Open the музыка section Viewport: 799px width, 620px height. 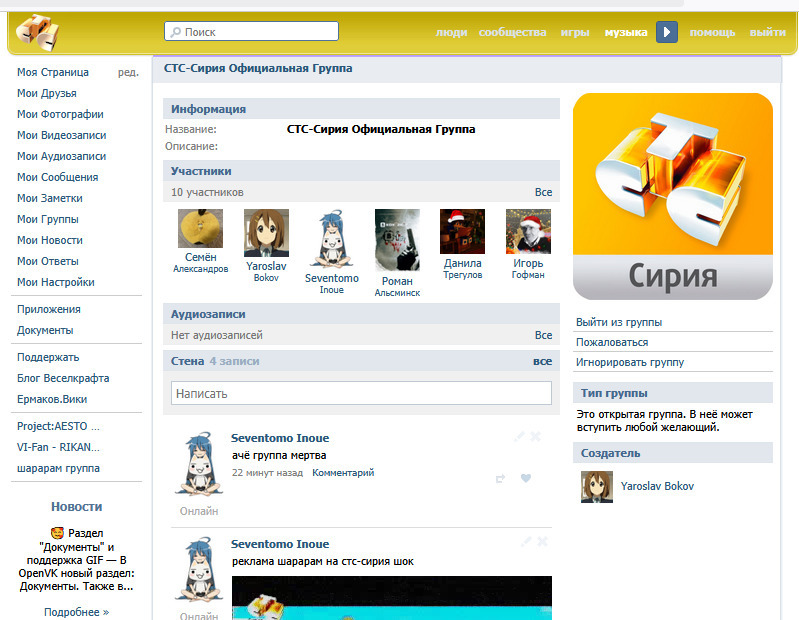[626, 32]
